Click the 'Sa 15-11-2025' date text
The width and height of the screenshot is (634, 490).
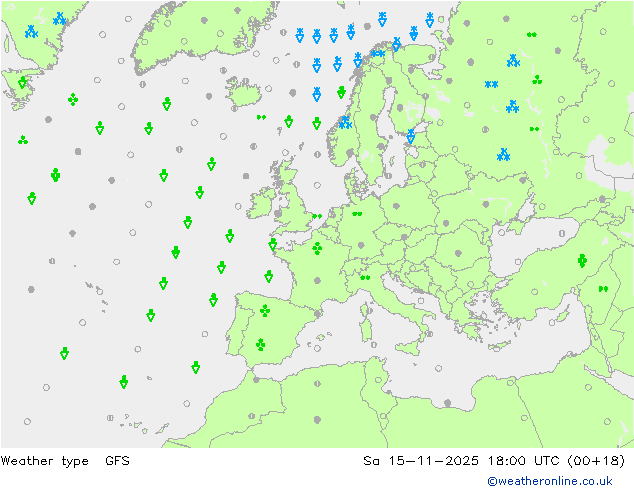421,460
